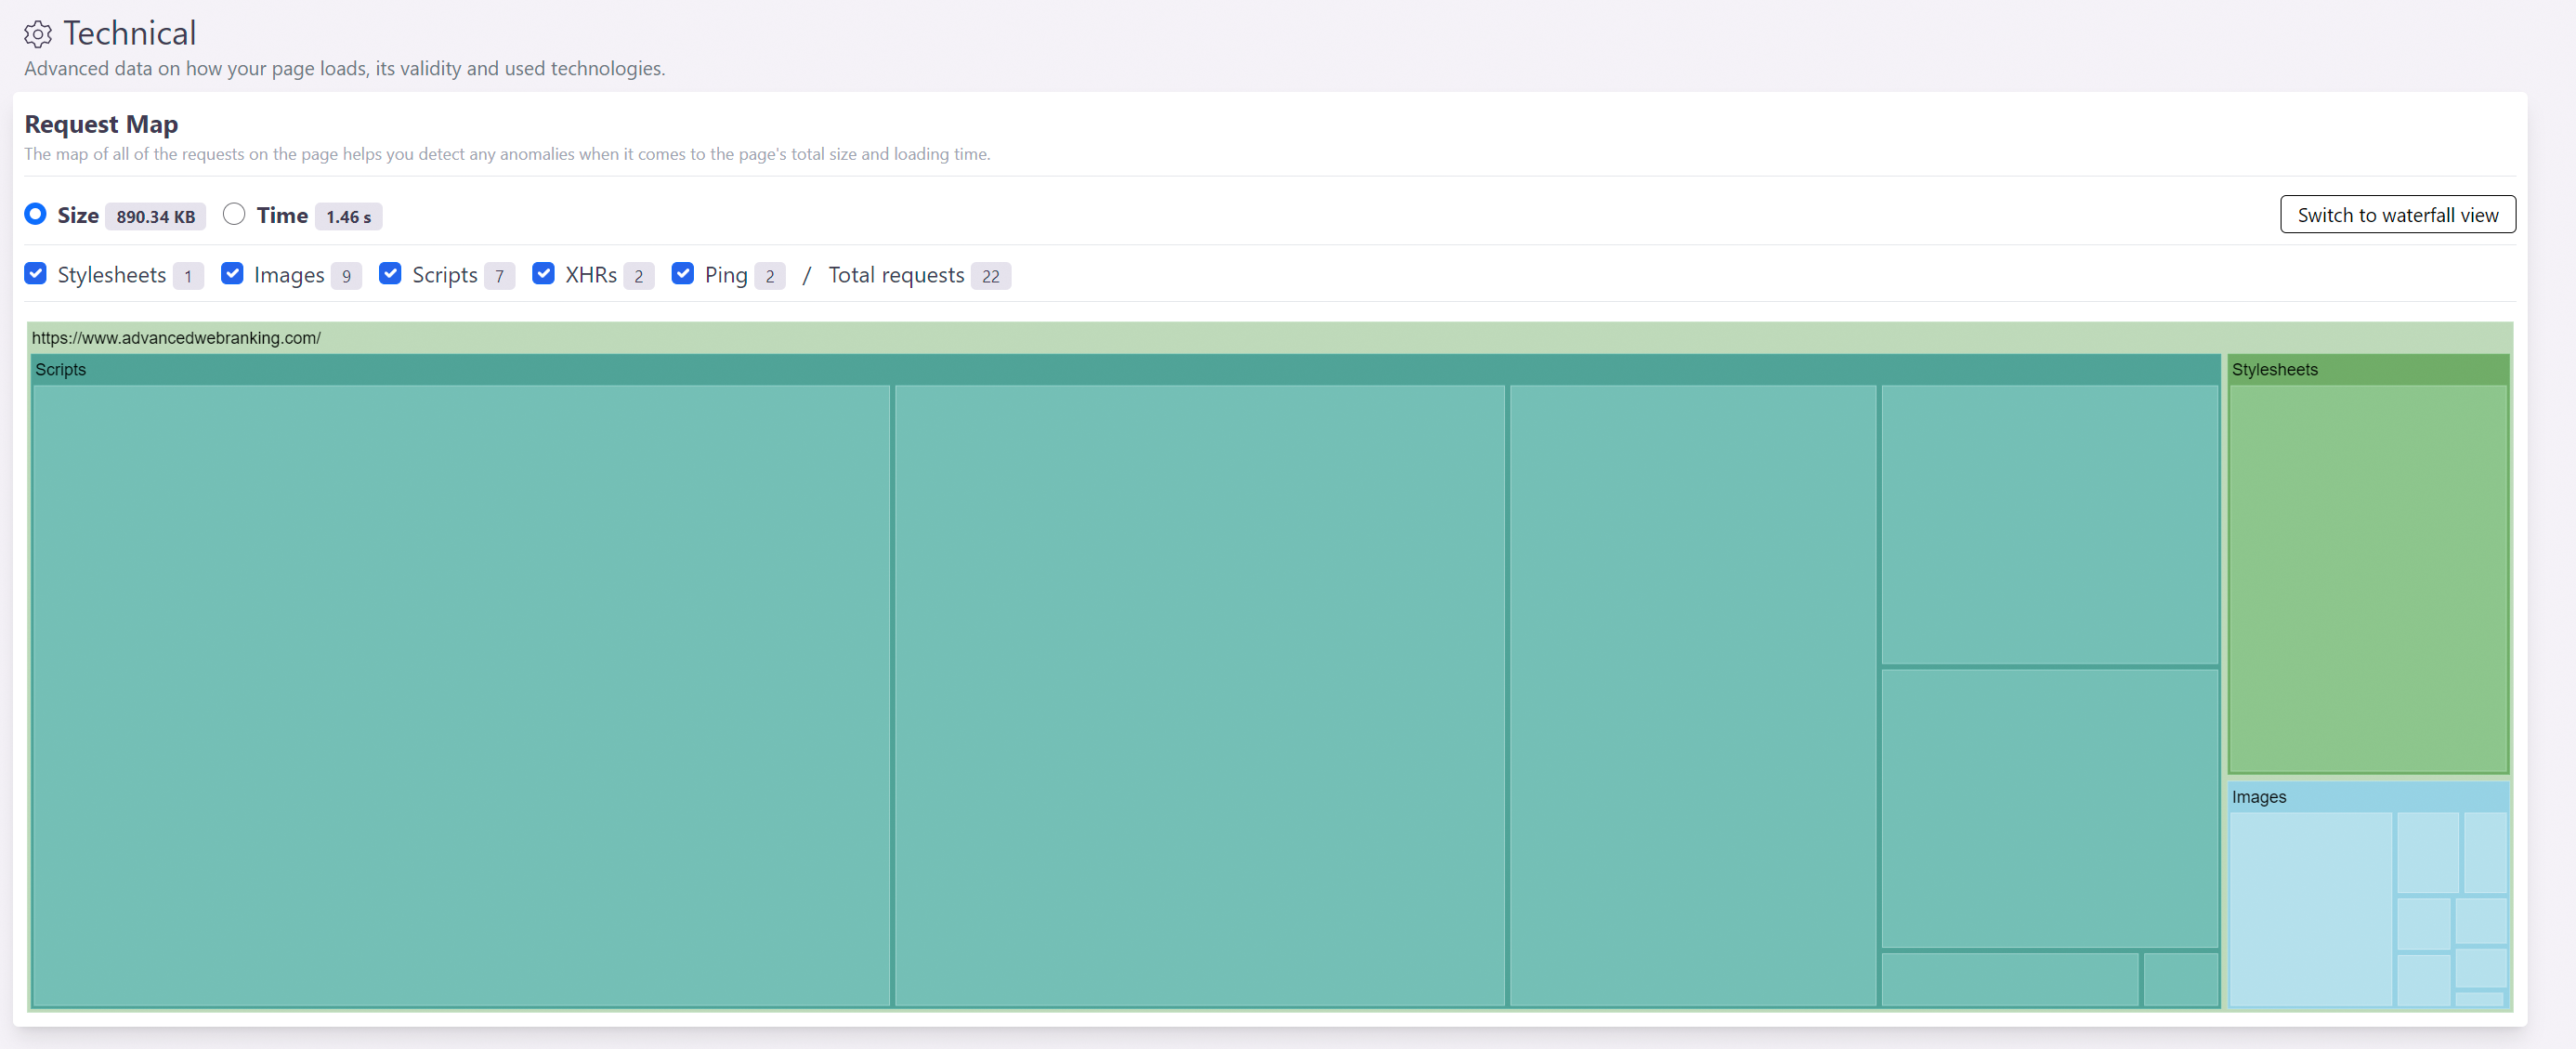
Task: Click the 890.34 KB size badge
Action: (x=155, y=217)
